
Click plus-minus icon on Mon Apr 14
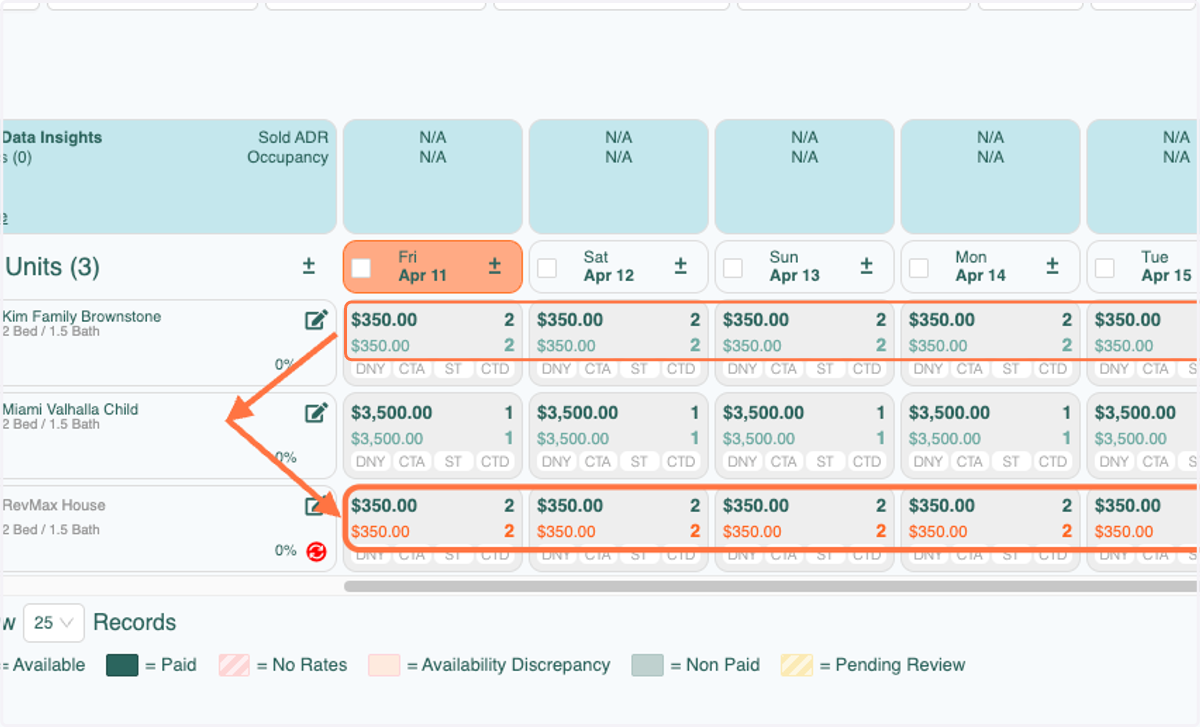coord(1052,266)
